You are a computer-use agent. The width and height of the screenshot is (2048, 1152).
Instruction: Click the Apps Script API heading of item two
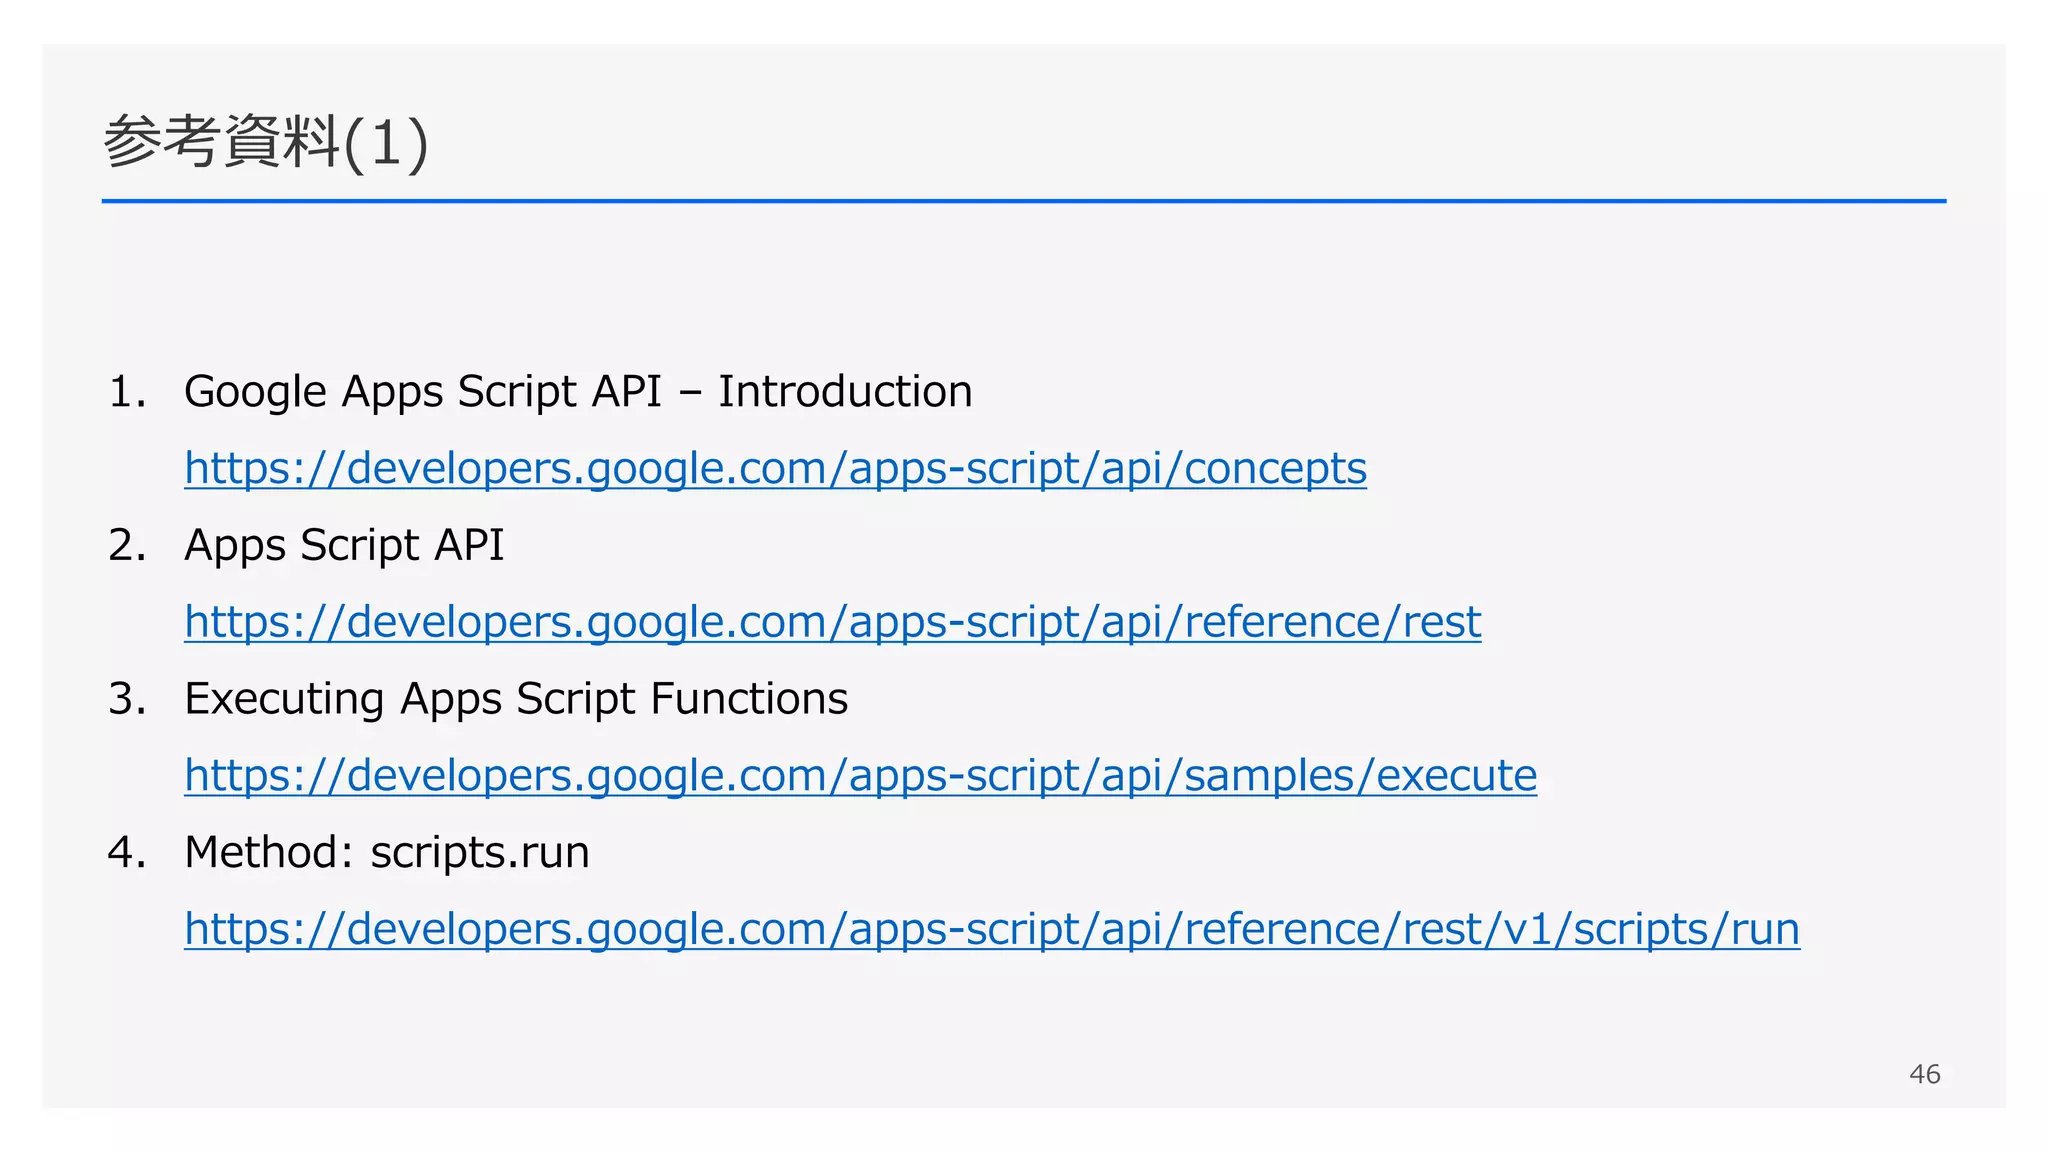point(344,546)
